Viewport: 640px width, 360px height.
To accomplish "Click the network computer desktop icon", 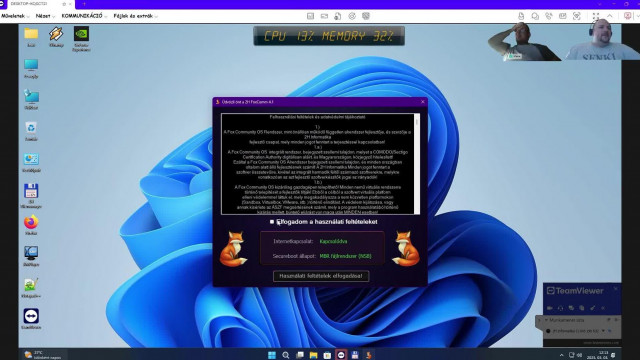I will coord(31,100).
